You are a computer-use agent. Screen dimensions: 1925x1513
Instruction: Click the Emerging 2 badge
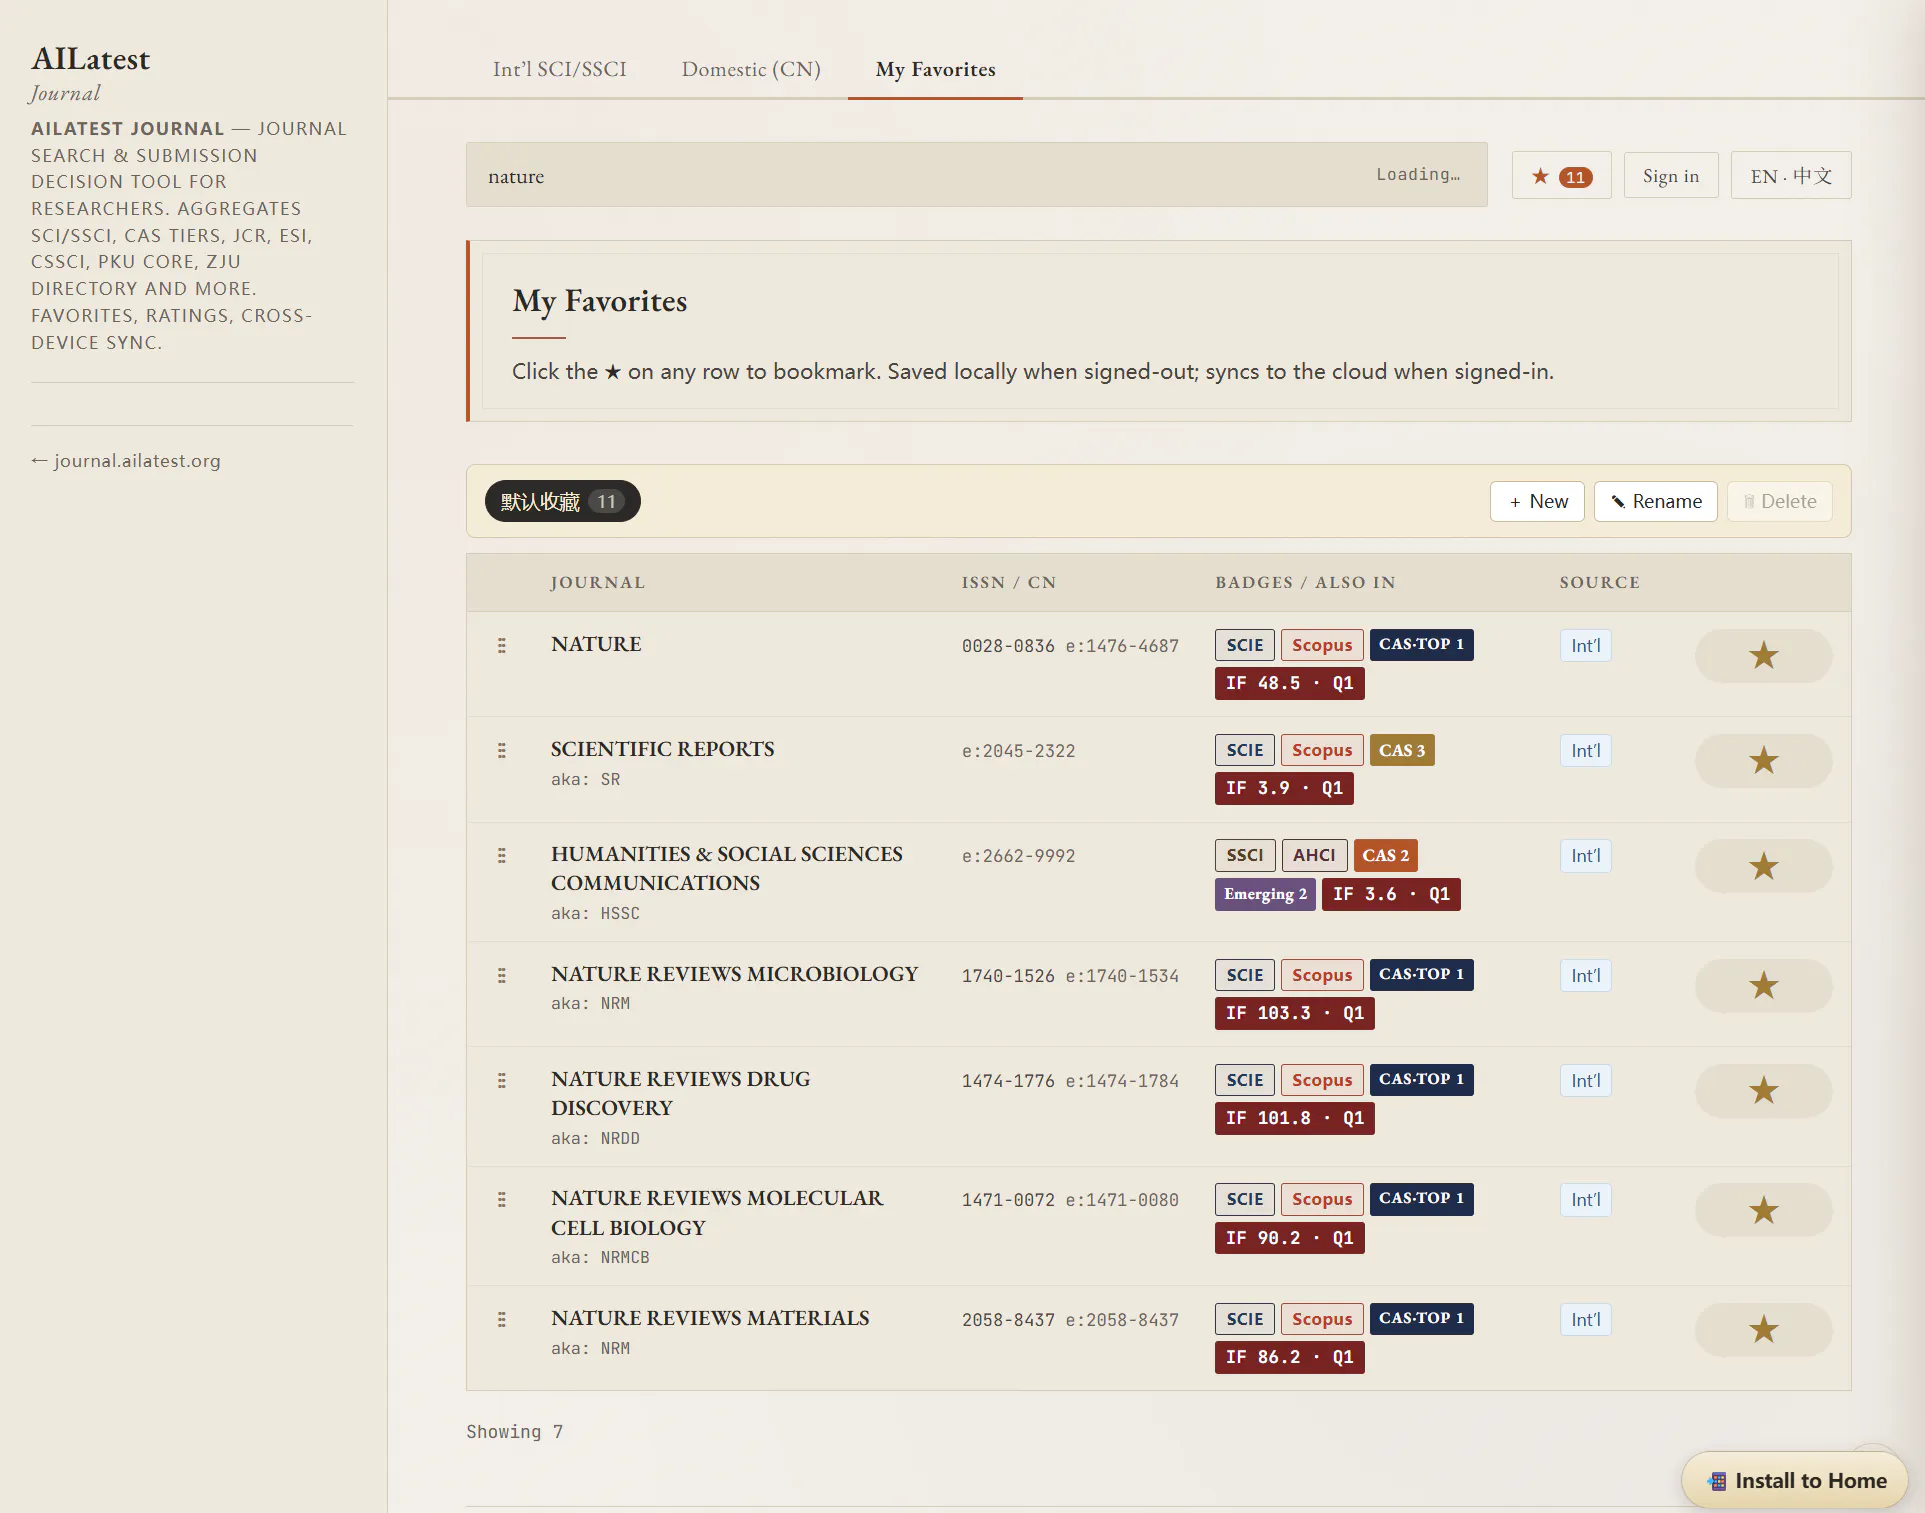(x=1265, y=894)
